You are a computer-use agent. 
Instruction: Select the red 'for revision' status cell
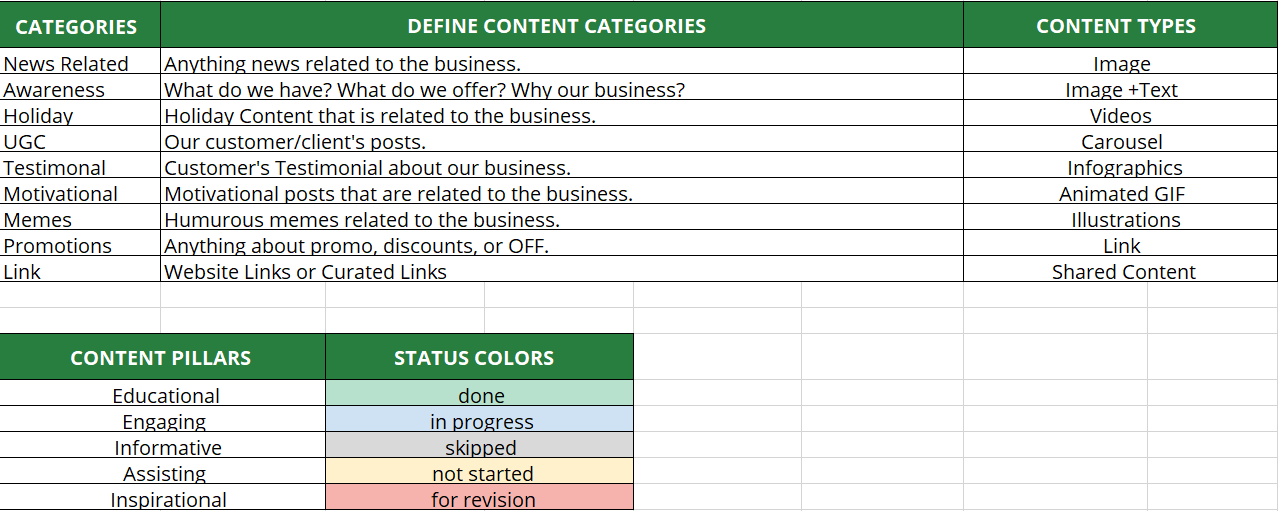coord(480,498)
